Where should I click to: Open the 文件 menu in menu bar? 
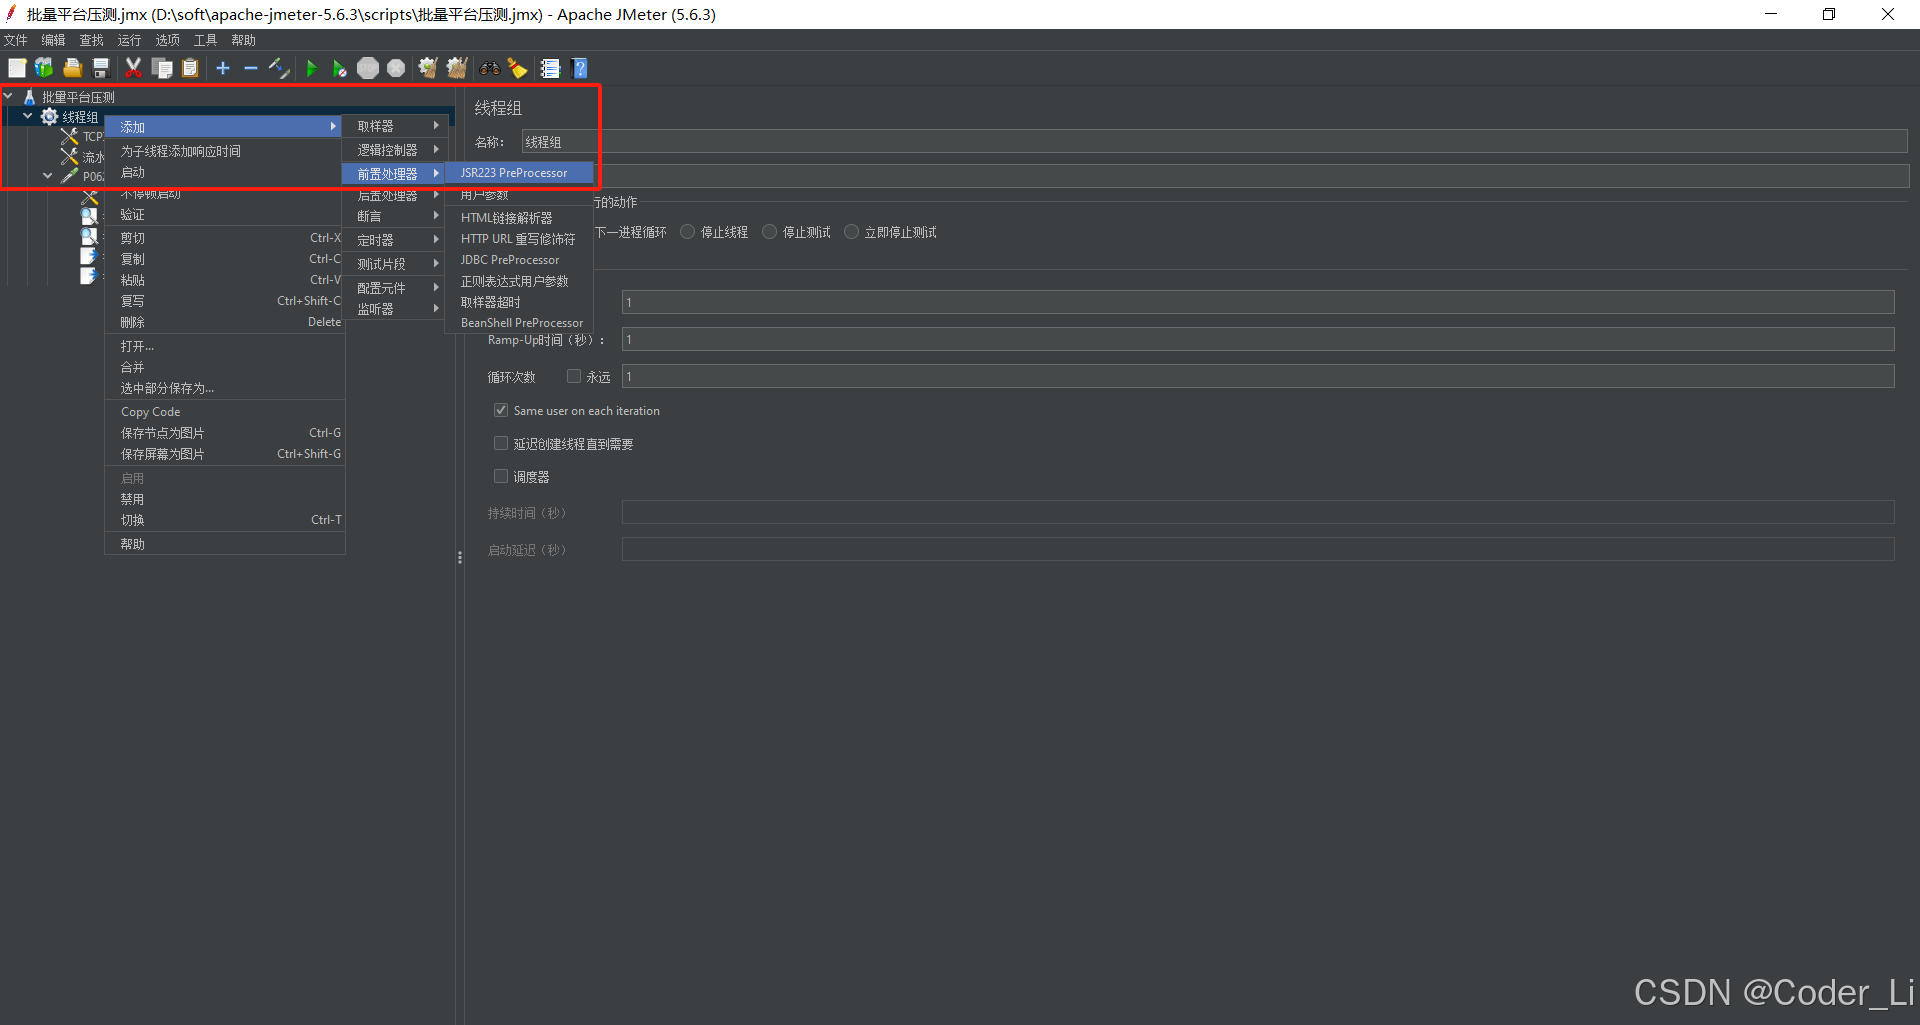(16, 40)
